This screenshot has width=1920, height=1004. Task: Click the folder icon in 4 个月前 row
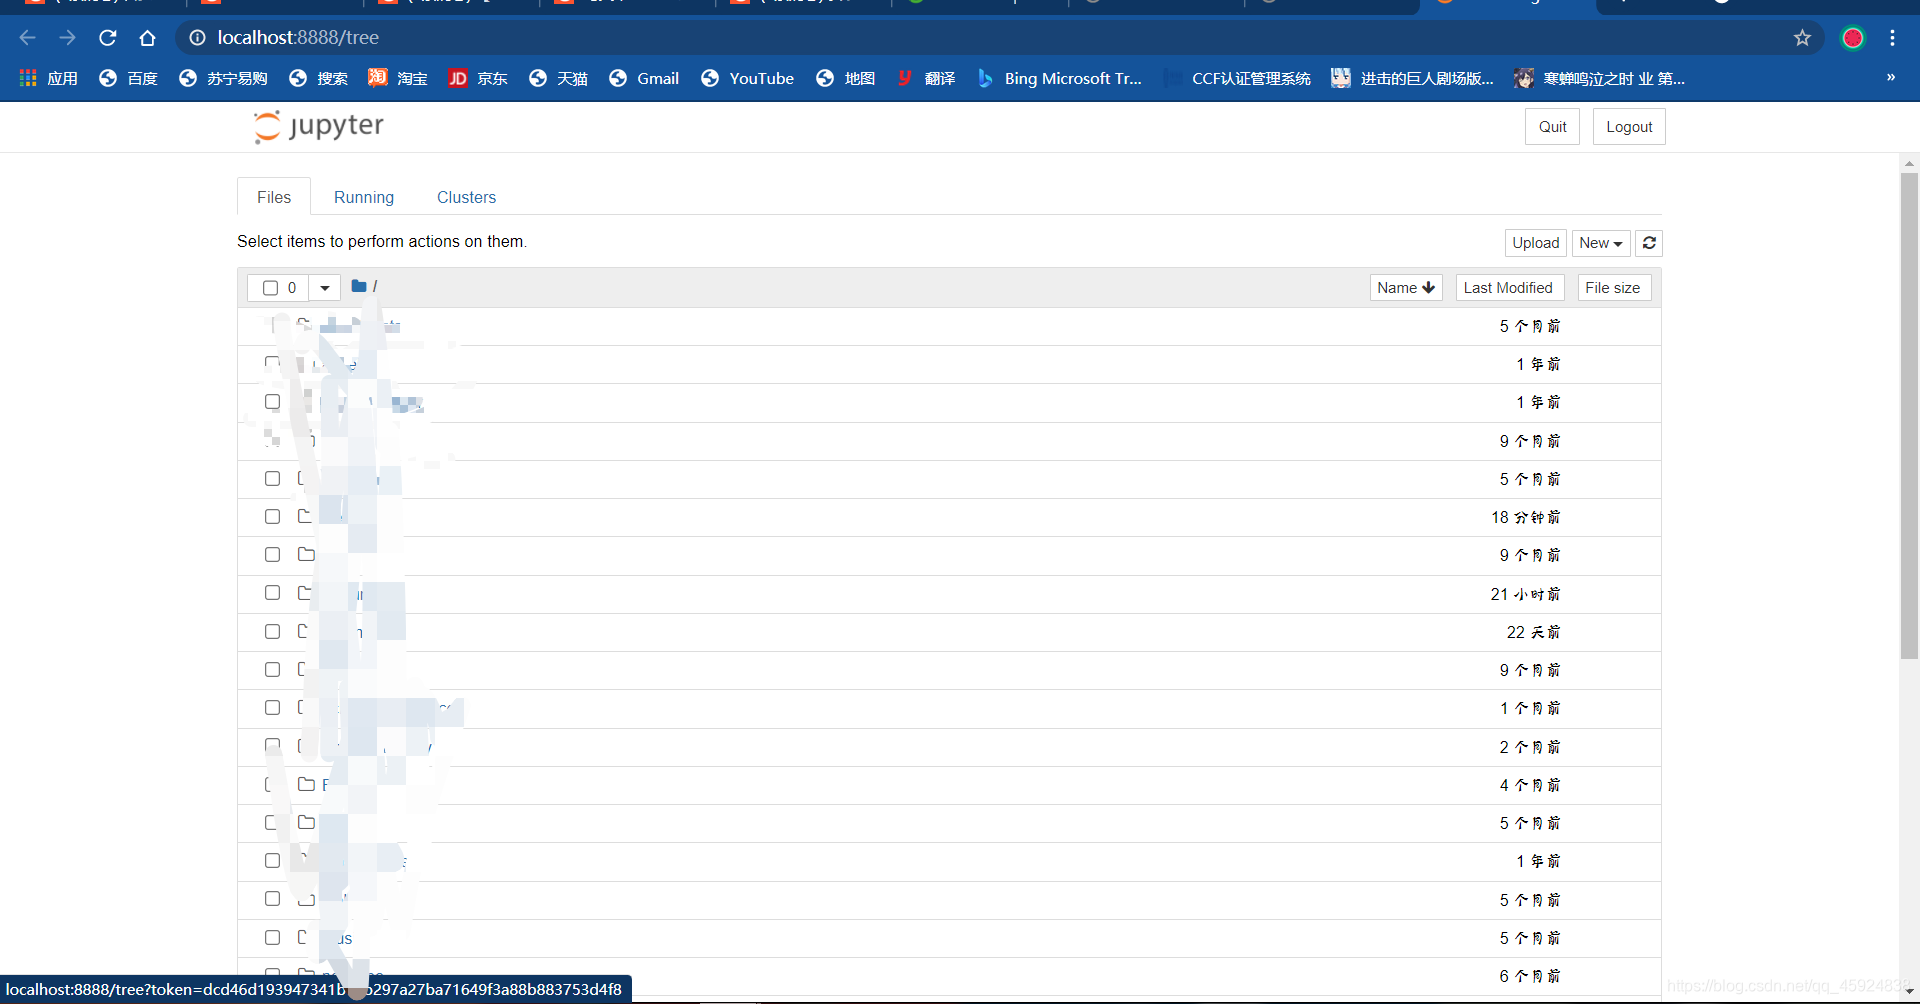click(x=307, y=785)
